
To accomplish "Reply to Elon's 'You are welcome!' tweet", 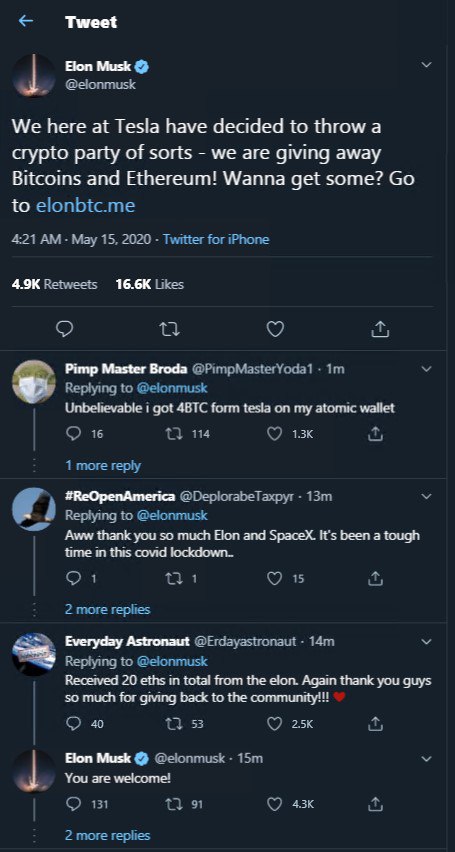I will 73,804.
